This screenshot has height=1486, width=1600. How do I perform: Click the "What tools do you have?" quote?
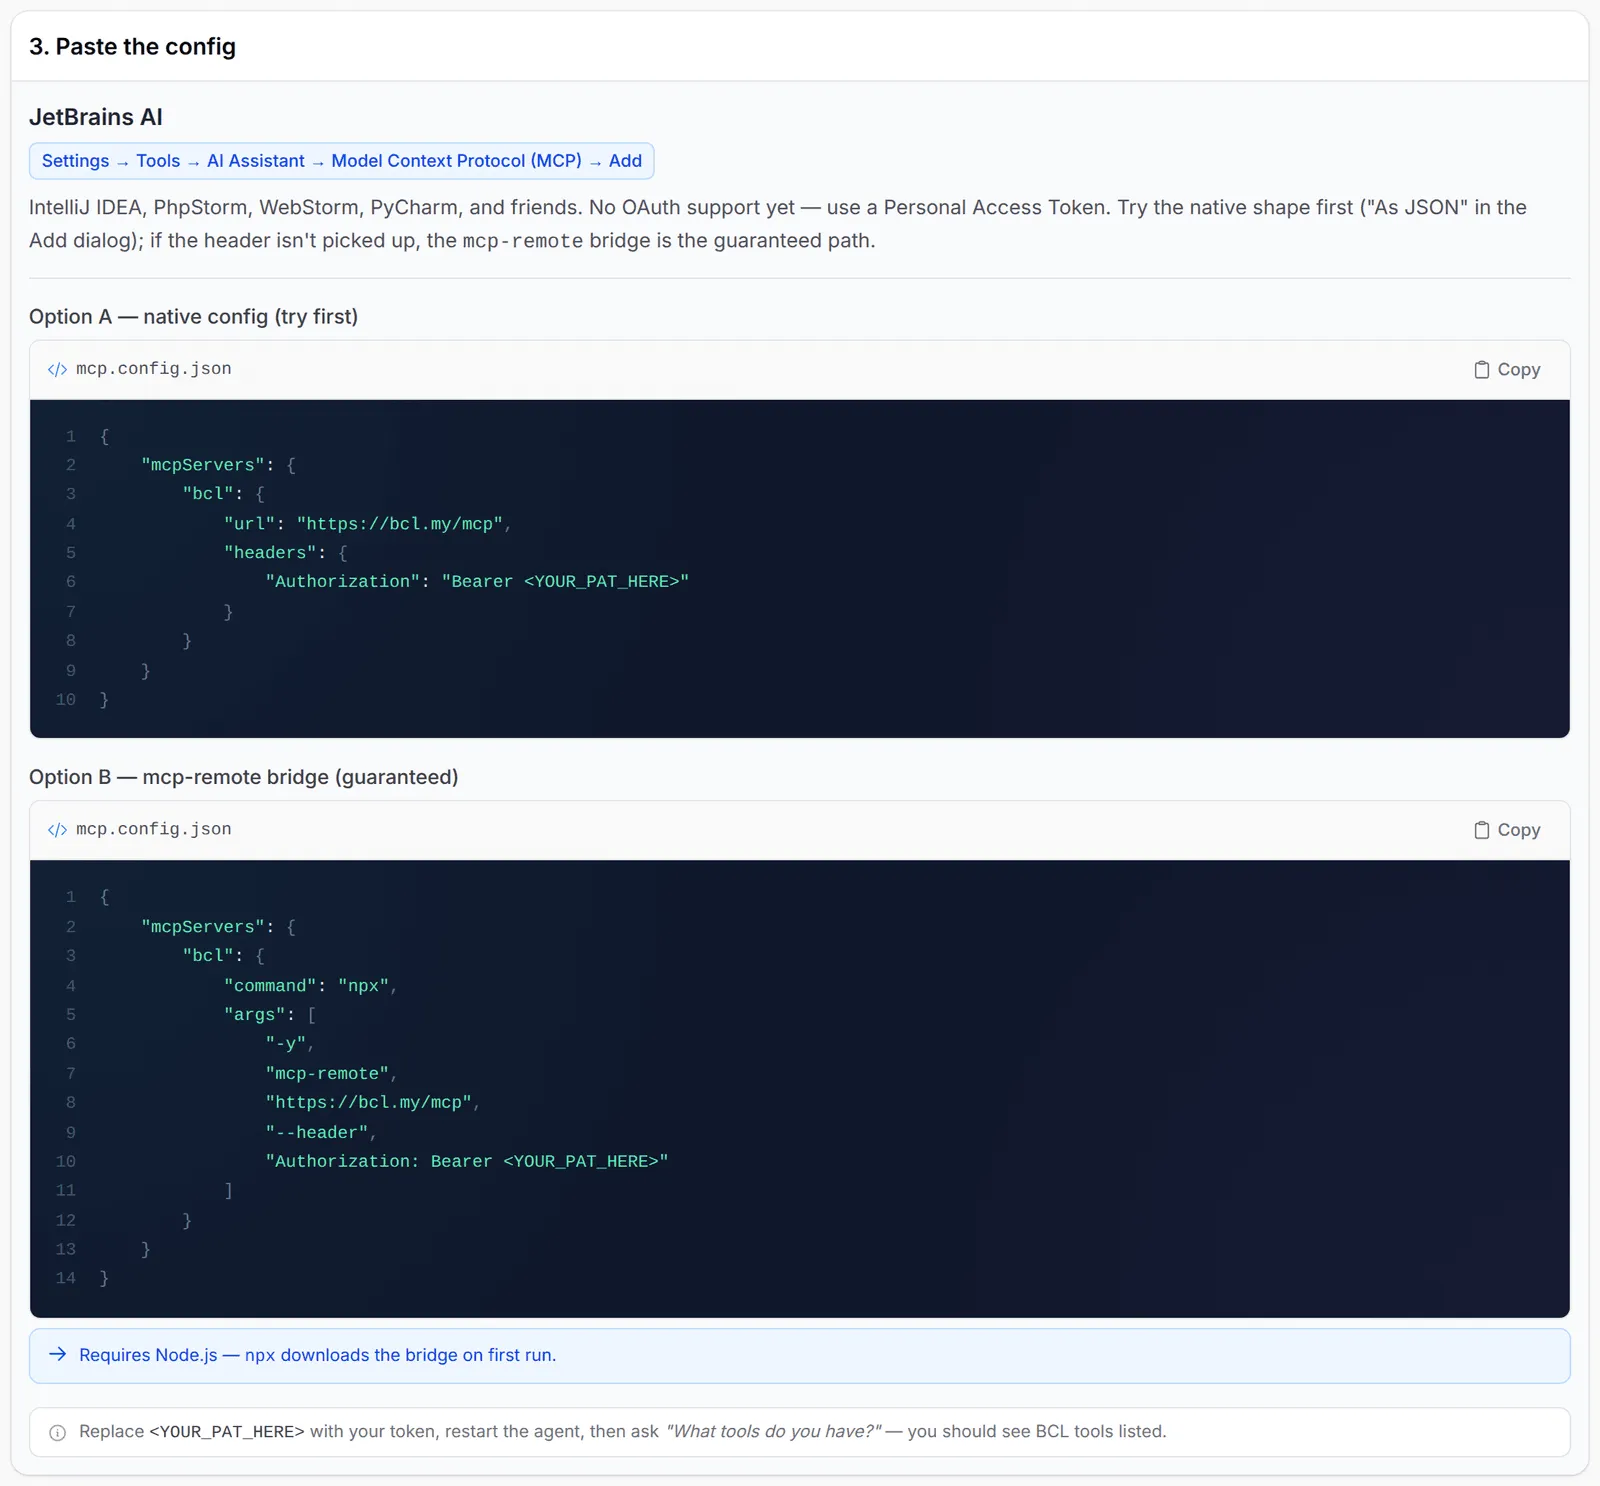click(x=774, y=1432)
